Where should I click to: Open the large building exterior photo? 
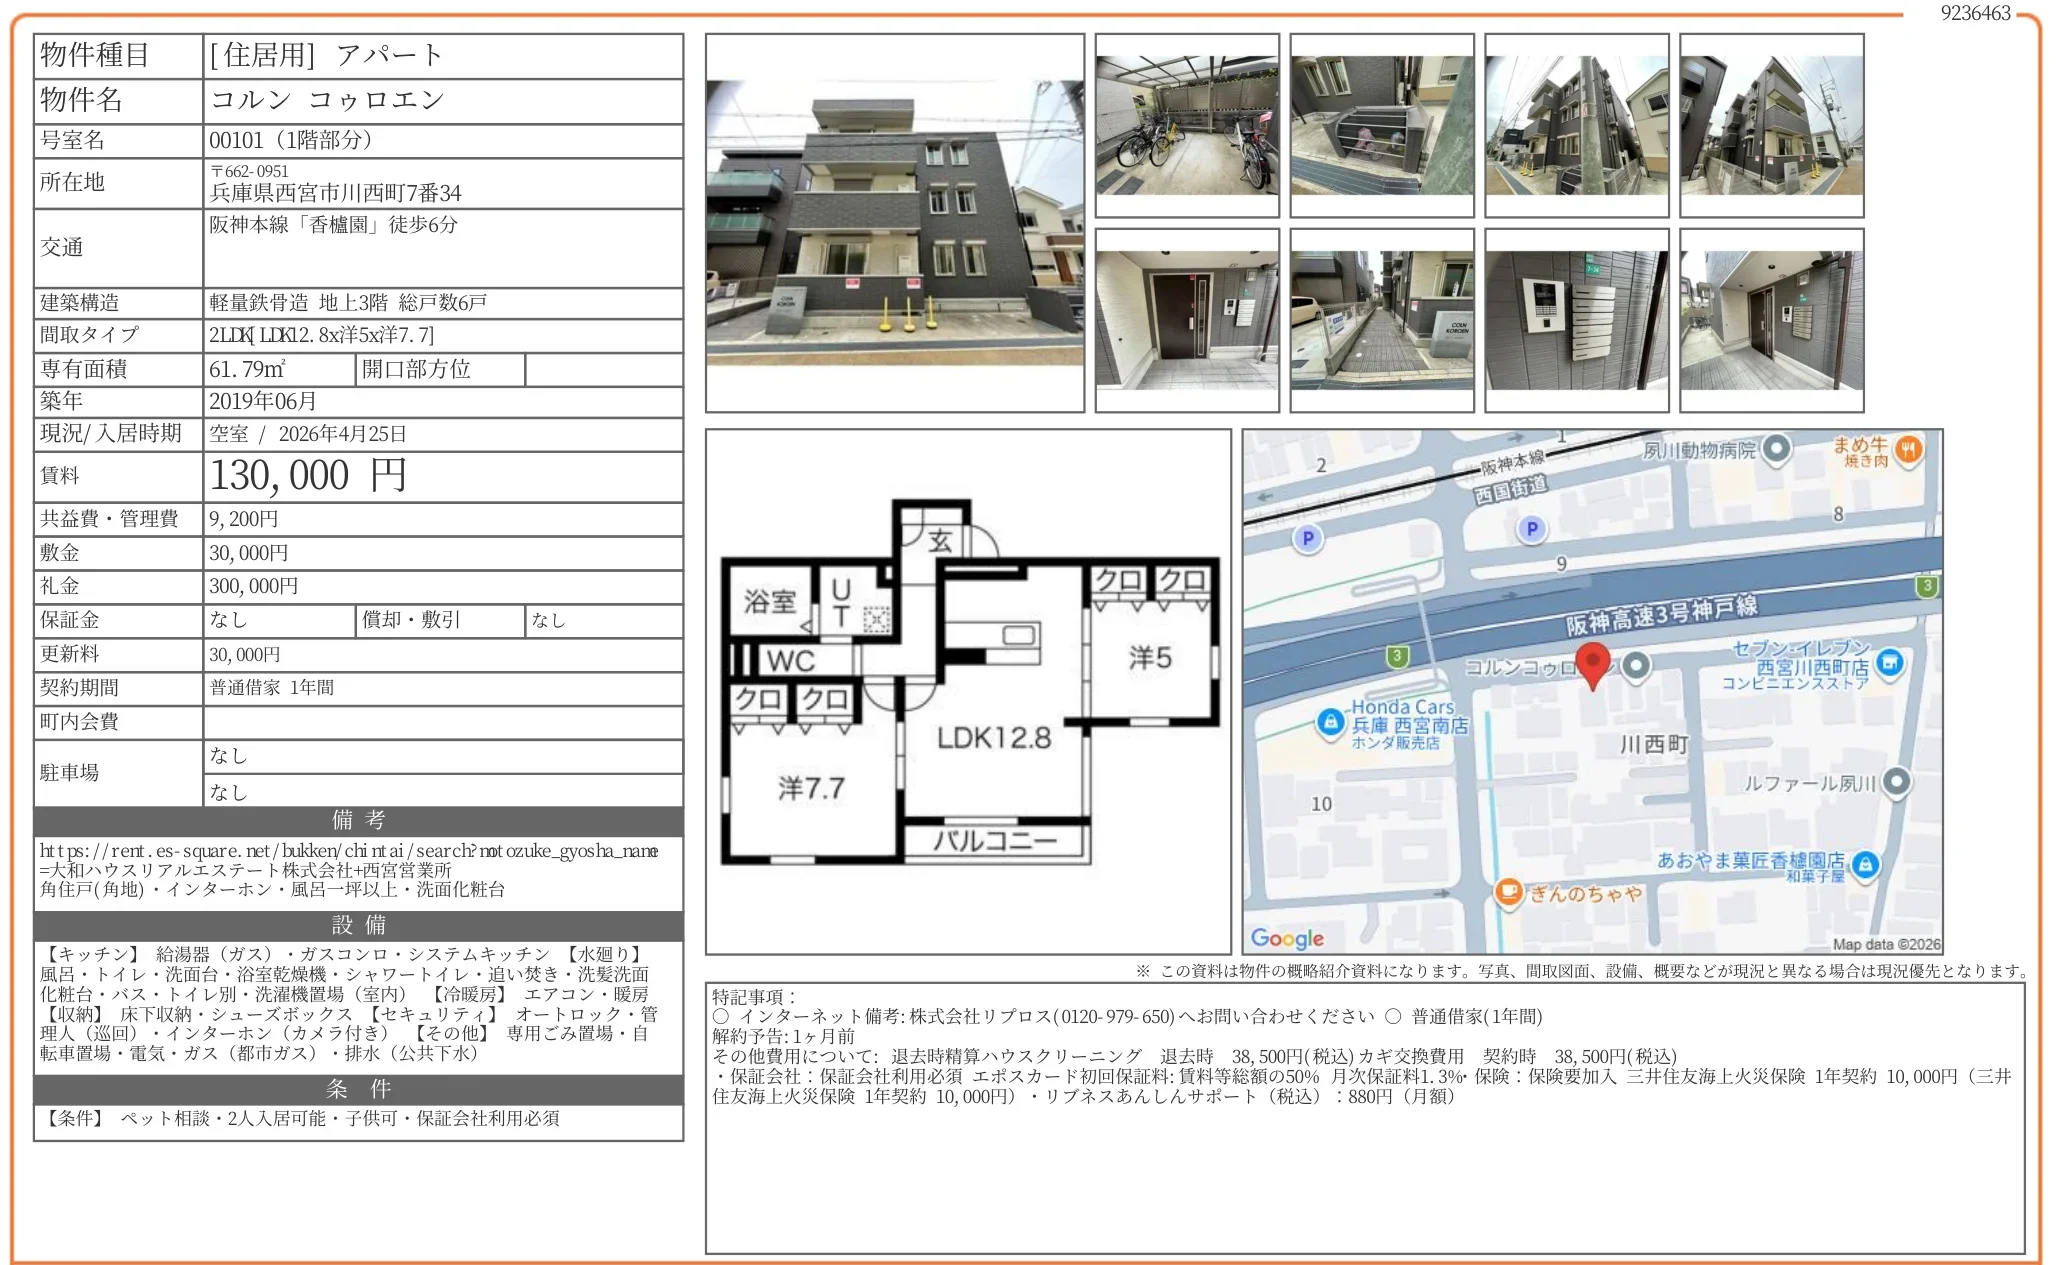(894, 223)
